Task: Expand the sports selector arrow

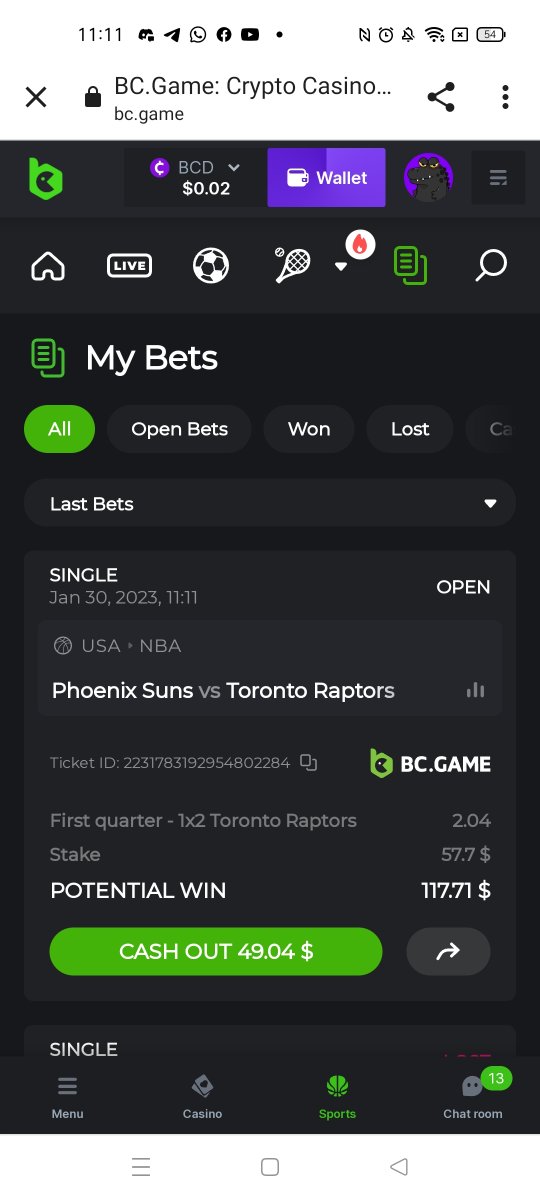Action: point(340,266)
